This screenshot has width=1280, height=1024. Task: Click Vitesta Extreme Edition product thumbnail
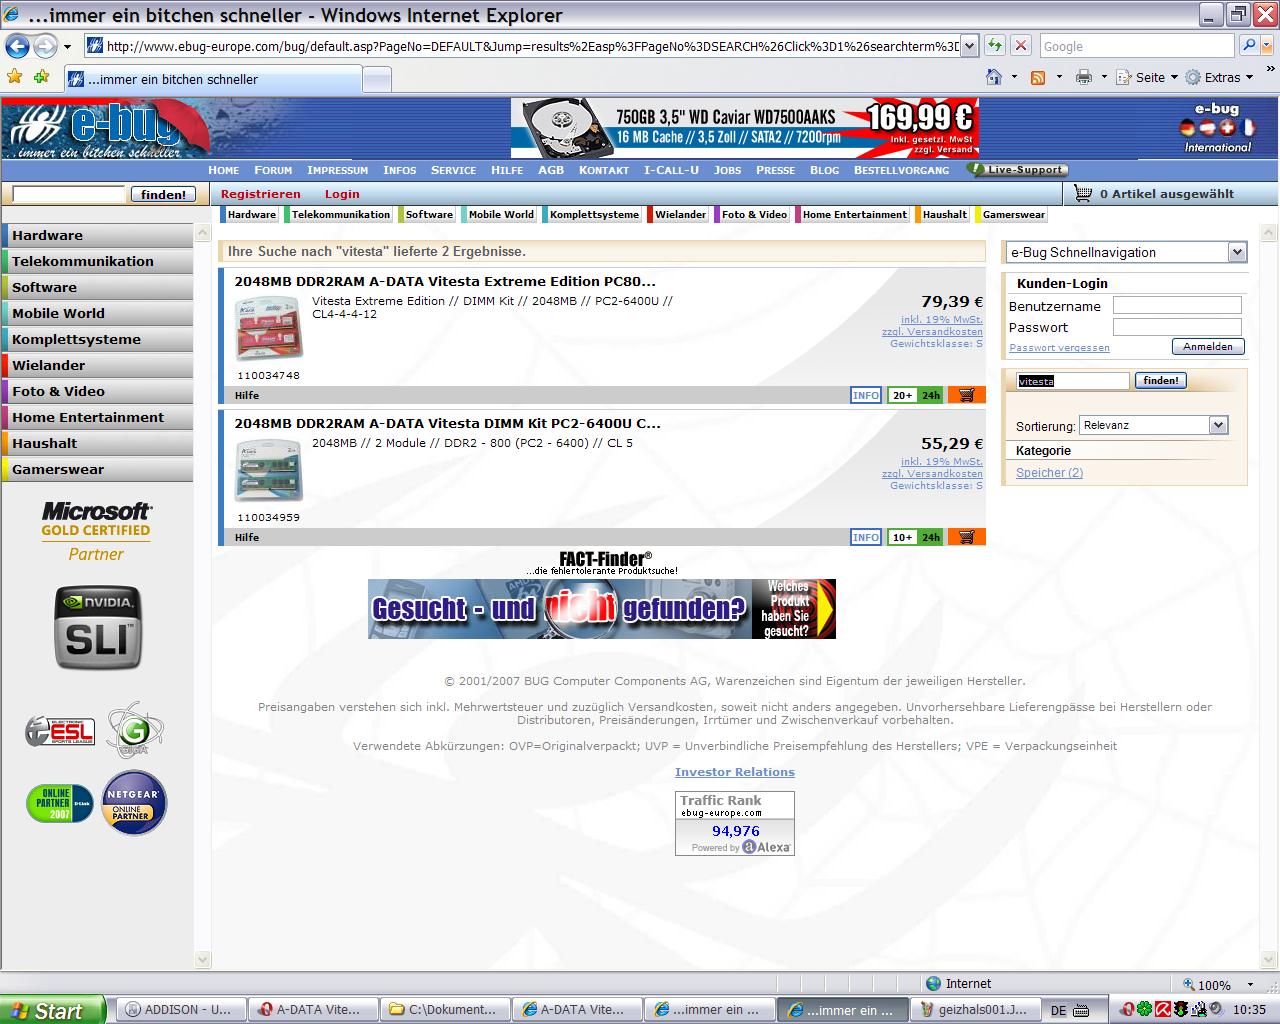click(268, 328)
